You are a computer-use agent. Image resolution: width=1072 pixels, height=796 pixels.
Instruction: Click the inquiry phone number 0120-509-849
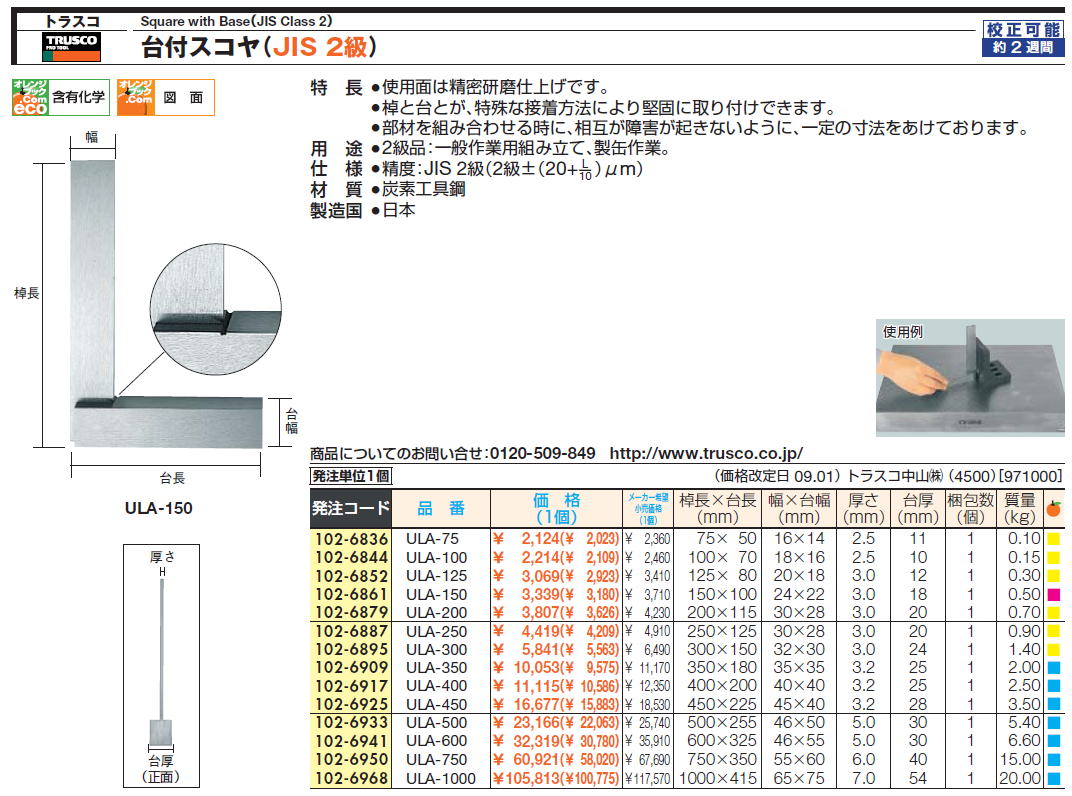pos(543,453)
